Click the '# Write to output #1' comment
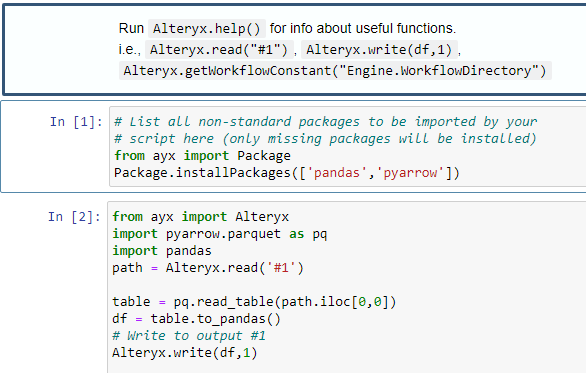This screenshot has width=586, height=373. 189,336
